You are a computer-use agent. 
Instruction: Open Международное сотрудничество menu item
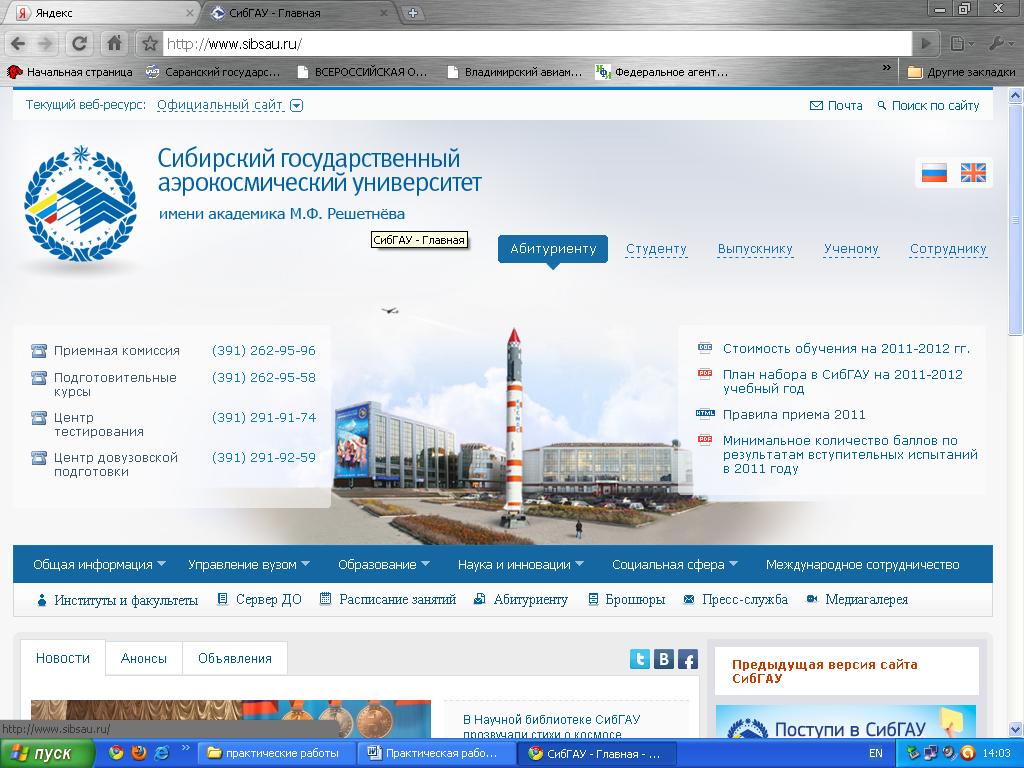coord(862,564)
